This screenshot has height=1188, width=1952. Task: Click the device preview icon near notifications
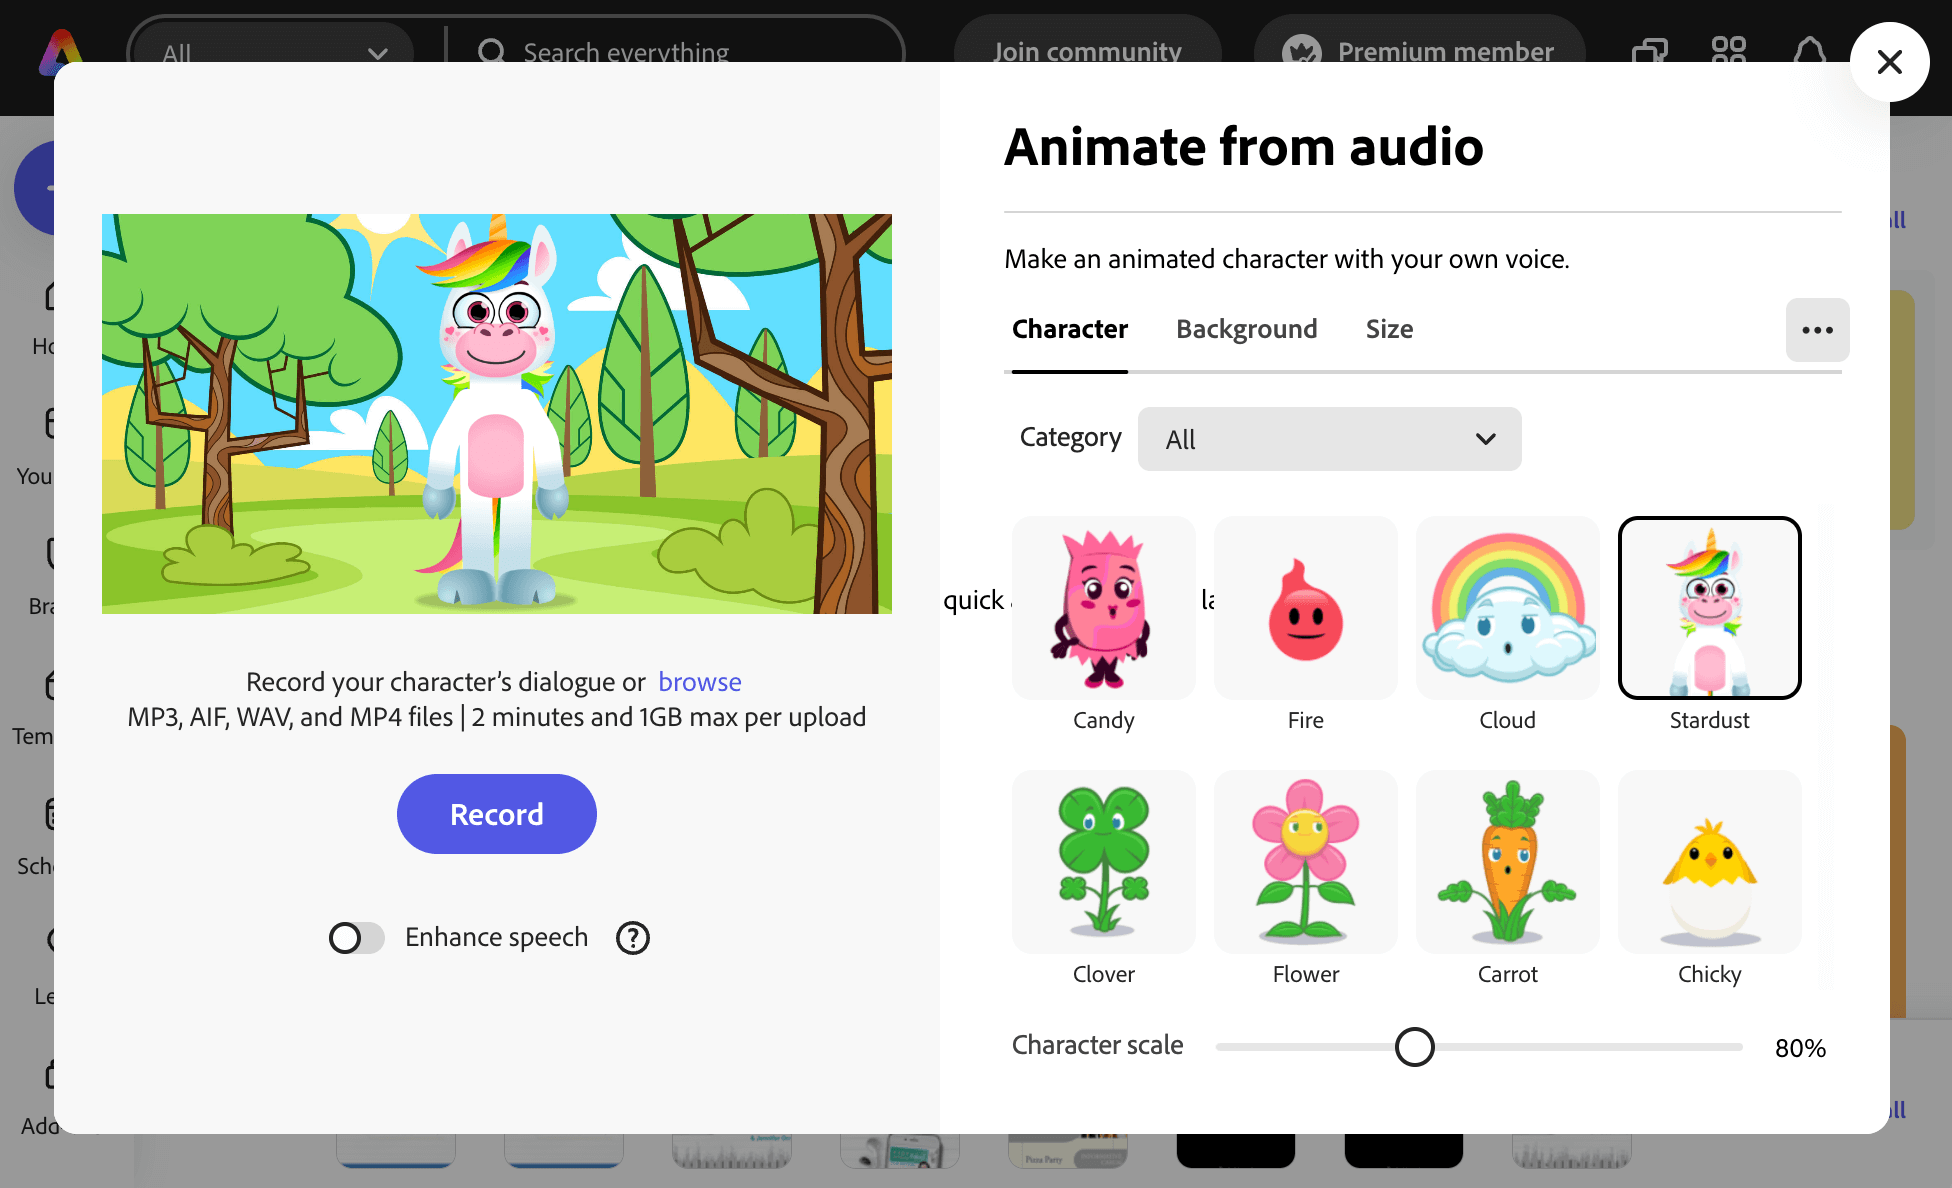[x=1648, y=52]
